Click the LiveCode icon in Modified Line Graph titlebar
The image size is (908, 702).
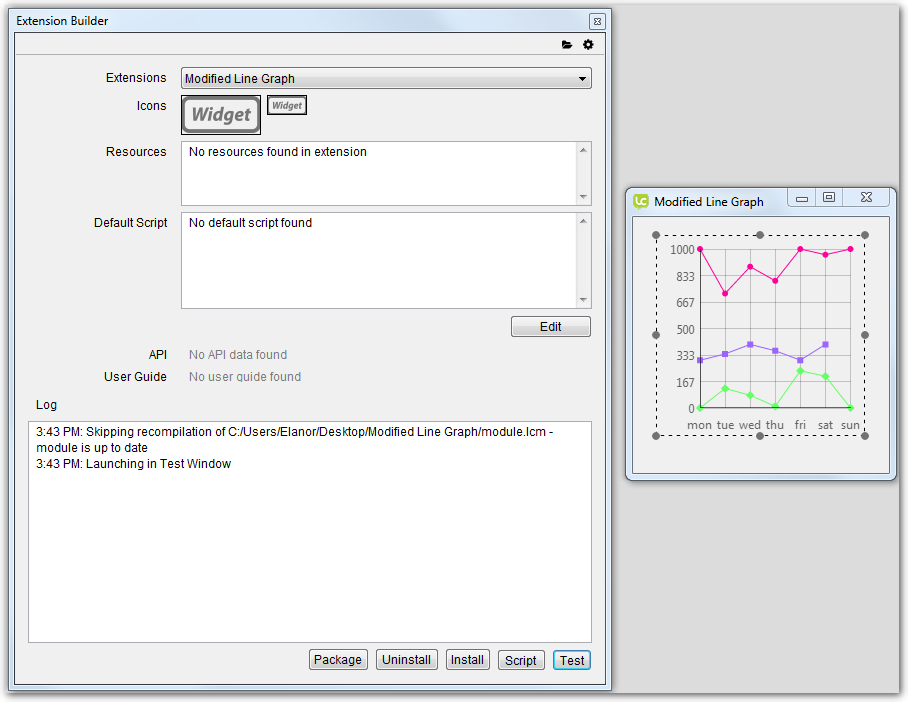tap(641, 201)
